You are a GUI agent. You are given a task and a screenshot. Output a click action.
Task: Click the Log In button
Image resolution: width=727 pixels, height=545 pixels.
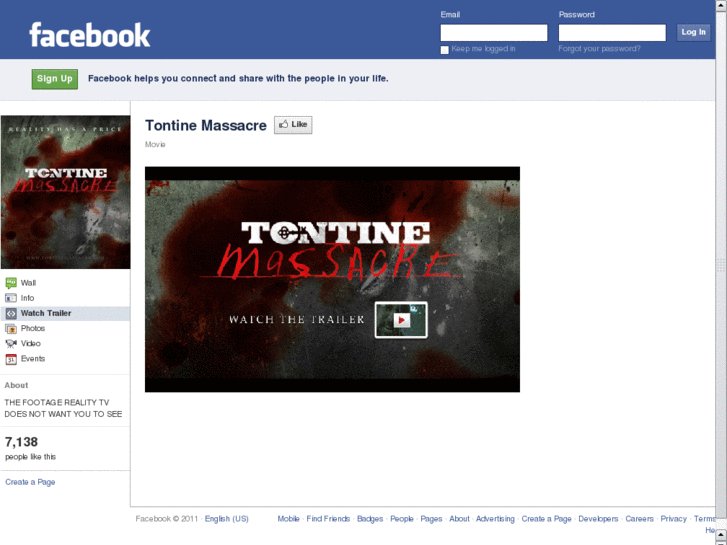pos(693,32)
